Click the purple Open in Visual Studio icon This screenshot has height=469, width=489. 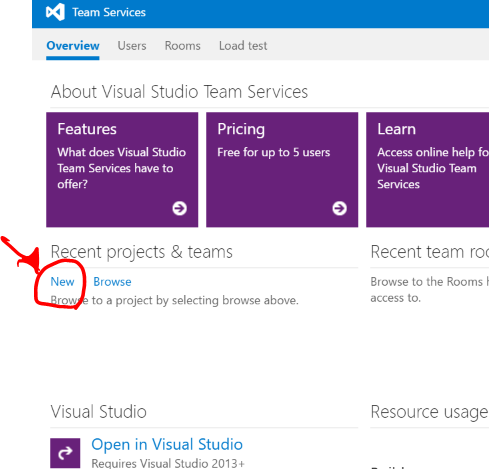(65, 453)
